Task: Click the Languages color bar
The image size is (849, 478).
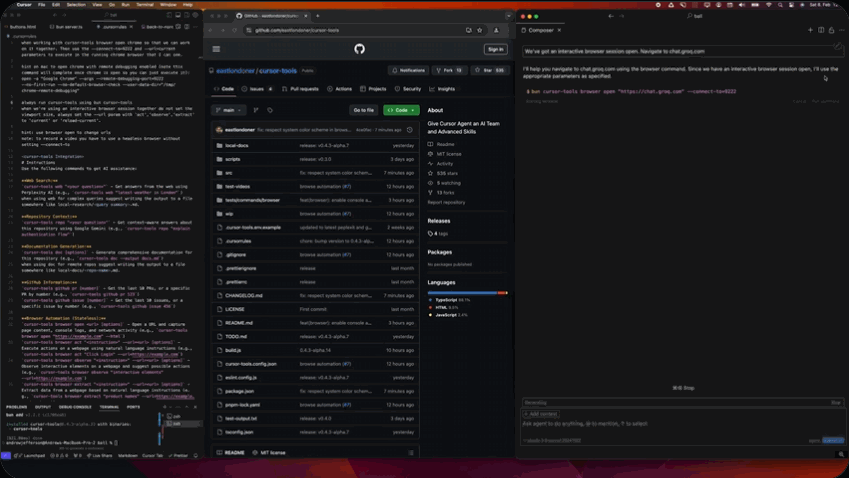Action: tap(467, 293)
